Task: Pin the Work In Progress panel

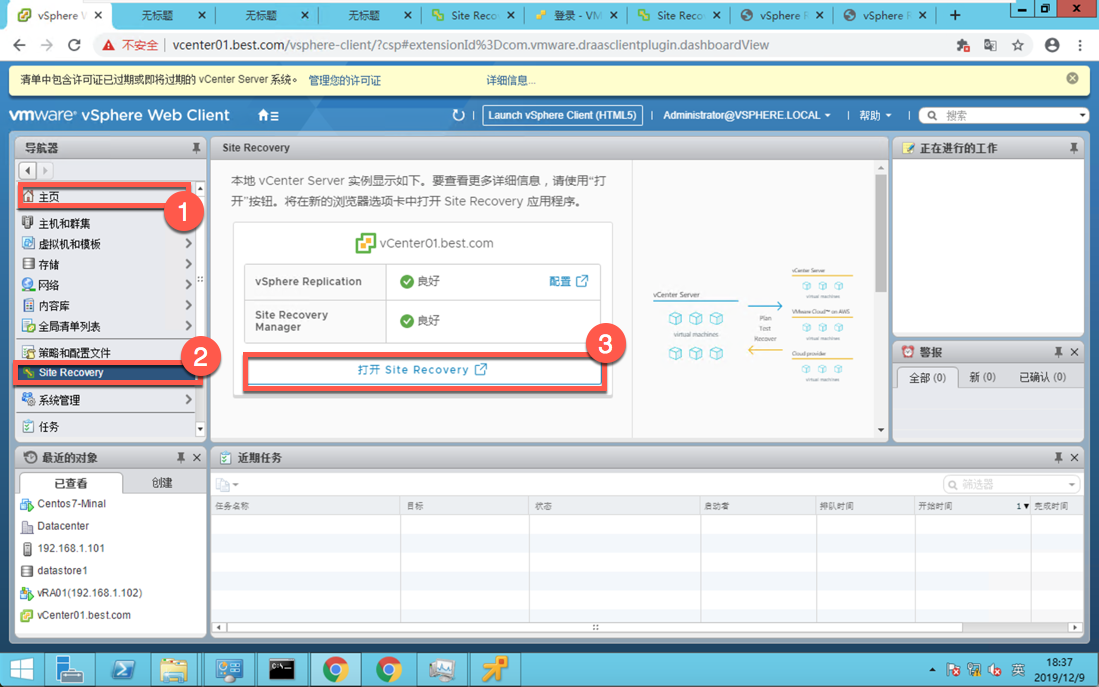Action: (1073, 148)
